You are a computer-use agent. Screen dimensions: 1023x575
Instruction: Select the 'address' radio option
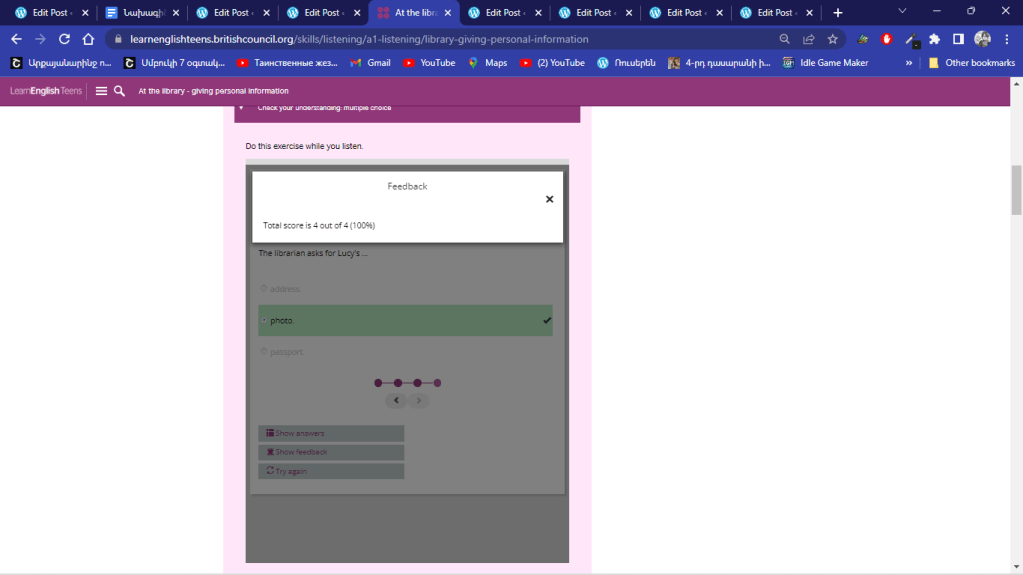point(264,289)
